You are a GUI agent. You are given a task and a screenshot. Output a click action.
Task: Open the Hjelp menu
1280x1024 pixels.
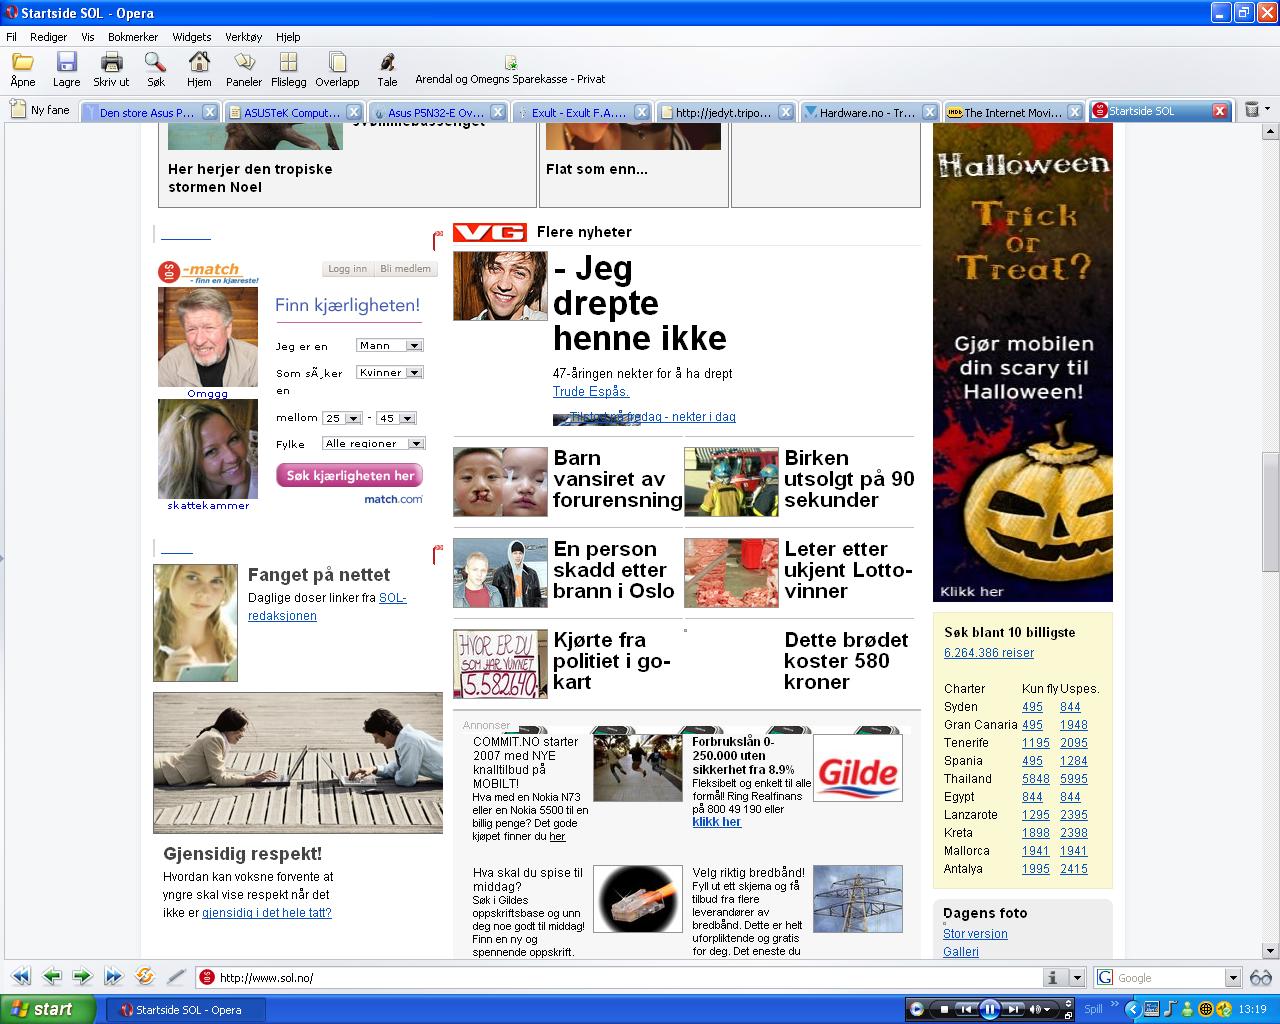point(287,37)
